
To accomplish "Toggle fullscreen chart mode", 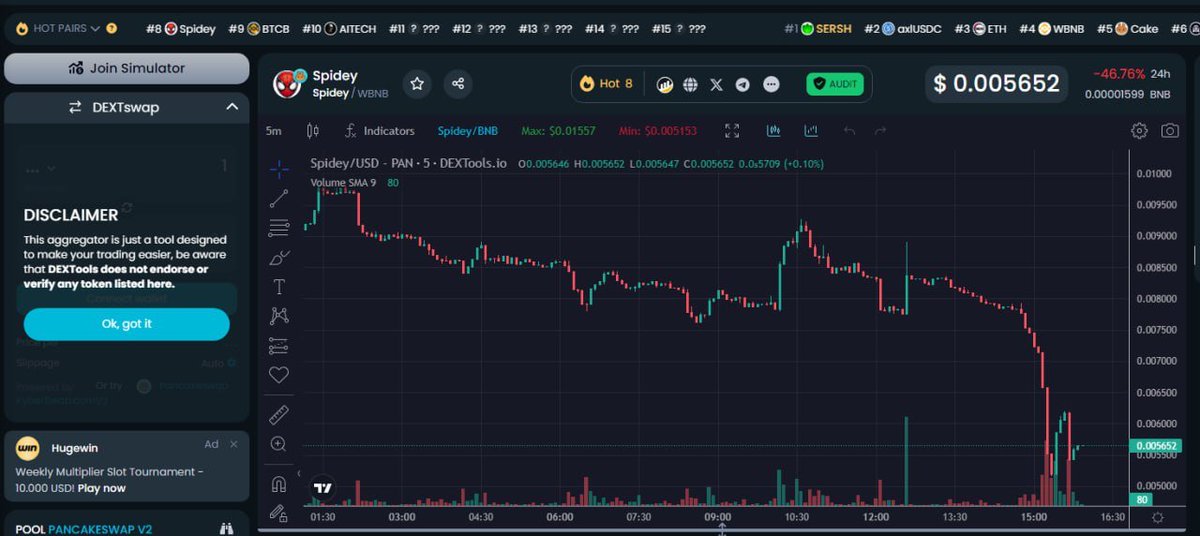I will pyautogui.click(x=732, y=130).
